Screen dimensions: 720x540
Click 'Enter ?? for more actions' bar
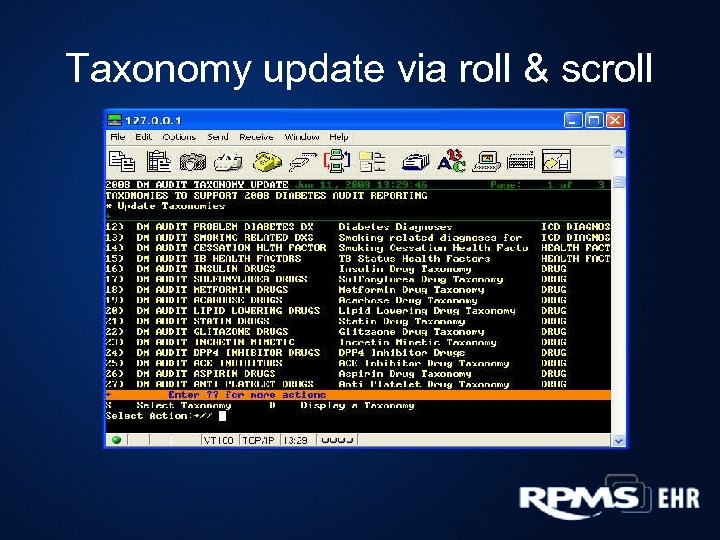point(358,395)
